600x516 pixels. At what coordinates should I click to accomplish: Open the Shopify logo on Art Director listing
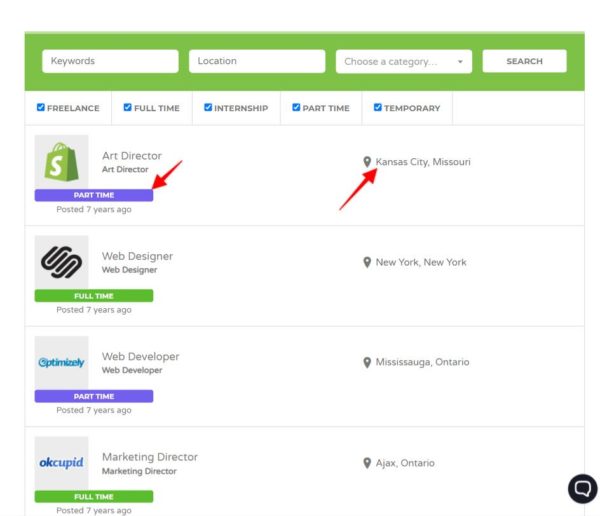(61, 162)
